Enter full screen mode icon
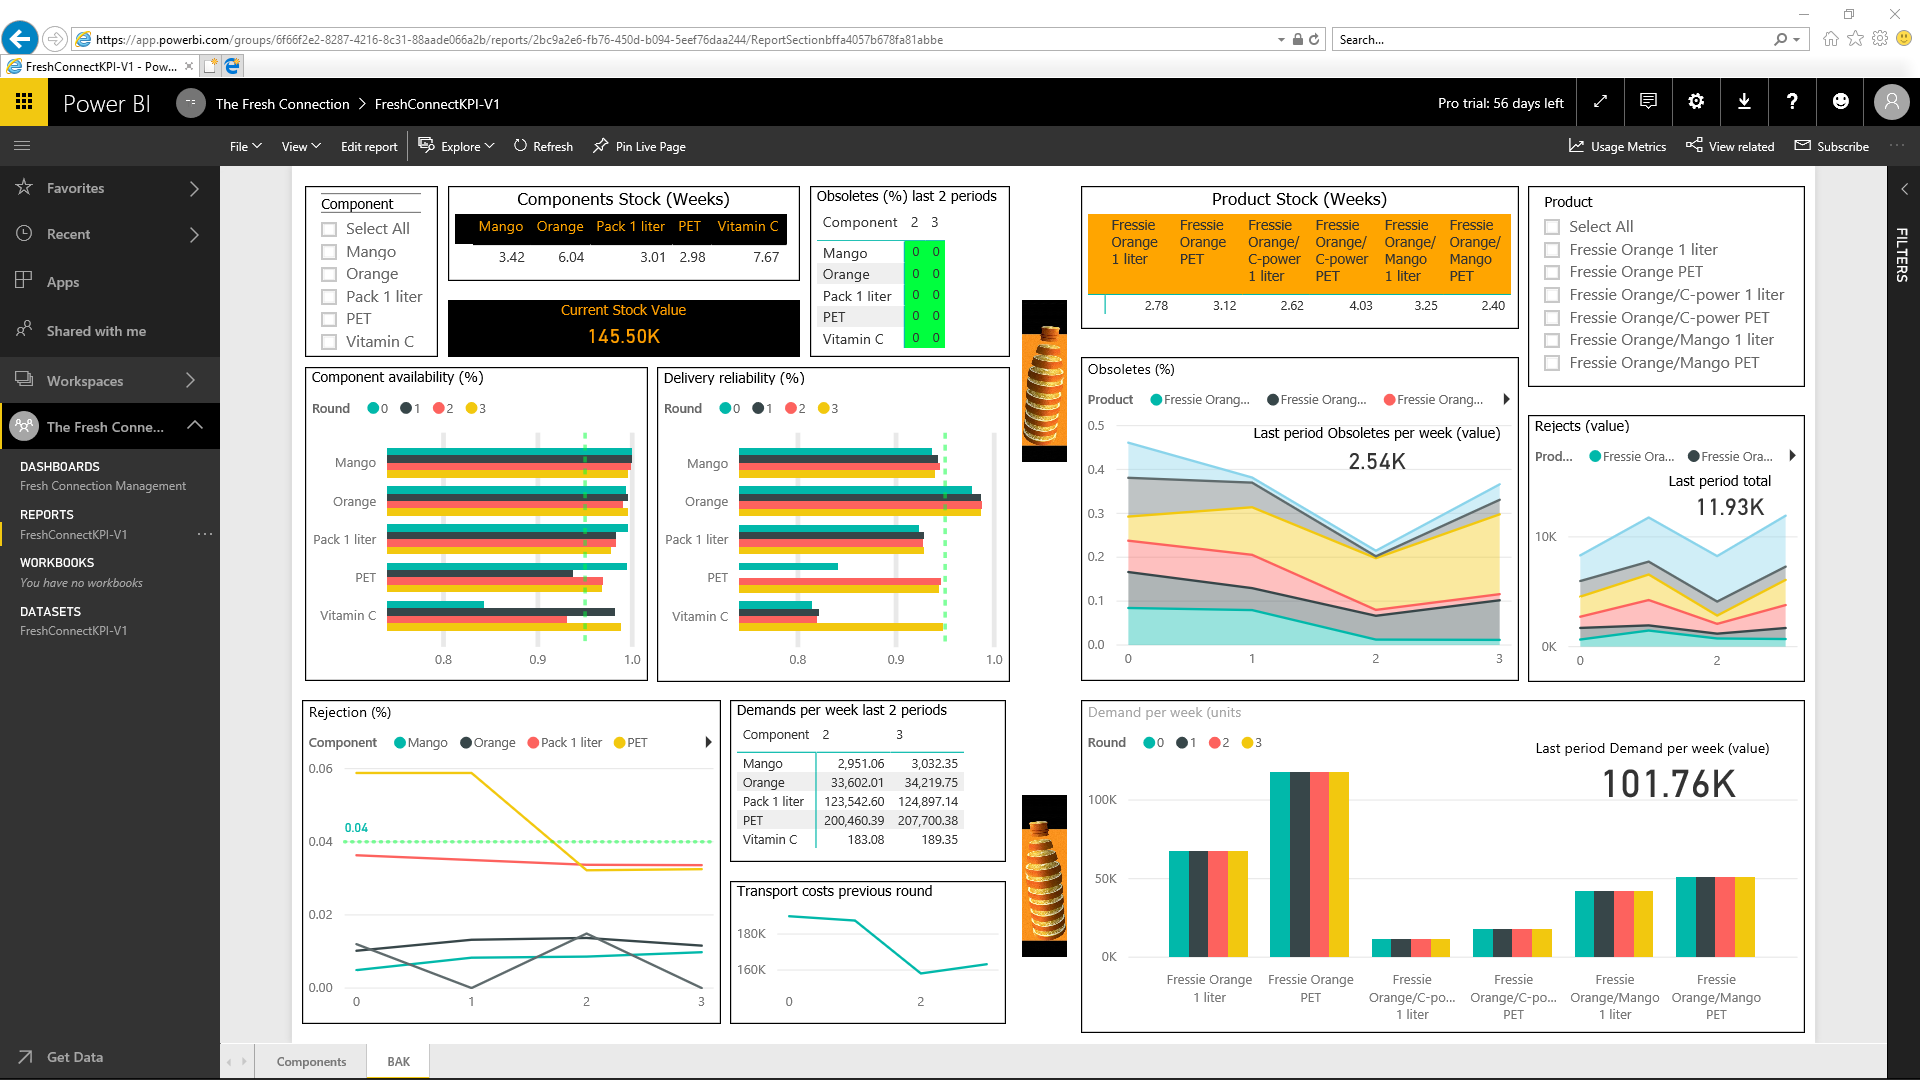Screen dimensions: 1920x1080 [x=1600, y=102]
